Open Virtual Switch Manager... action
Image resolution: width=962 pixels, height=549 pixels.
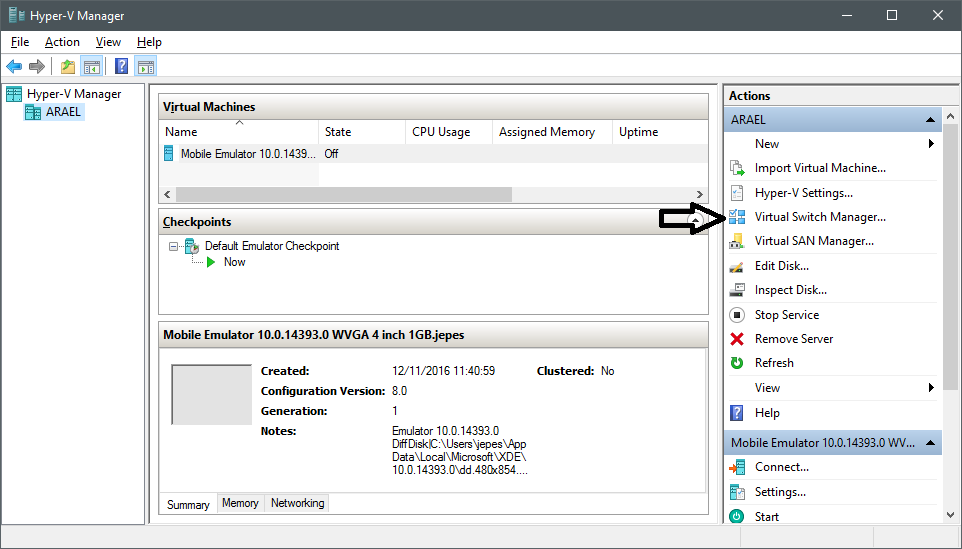820,217
